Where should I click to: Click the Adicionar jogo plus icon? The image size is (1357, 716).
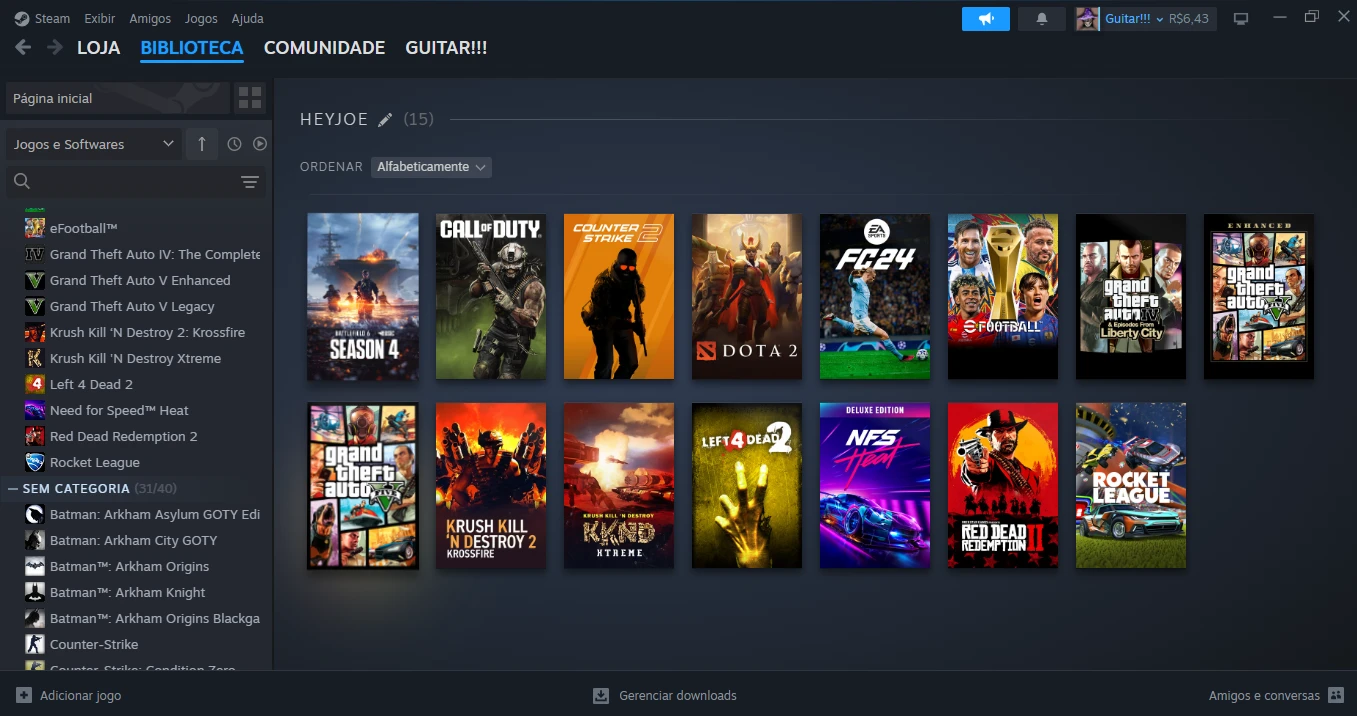[24, 695]
